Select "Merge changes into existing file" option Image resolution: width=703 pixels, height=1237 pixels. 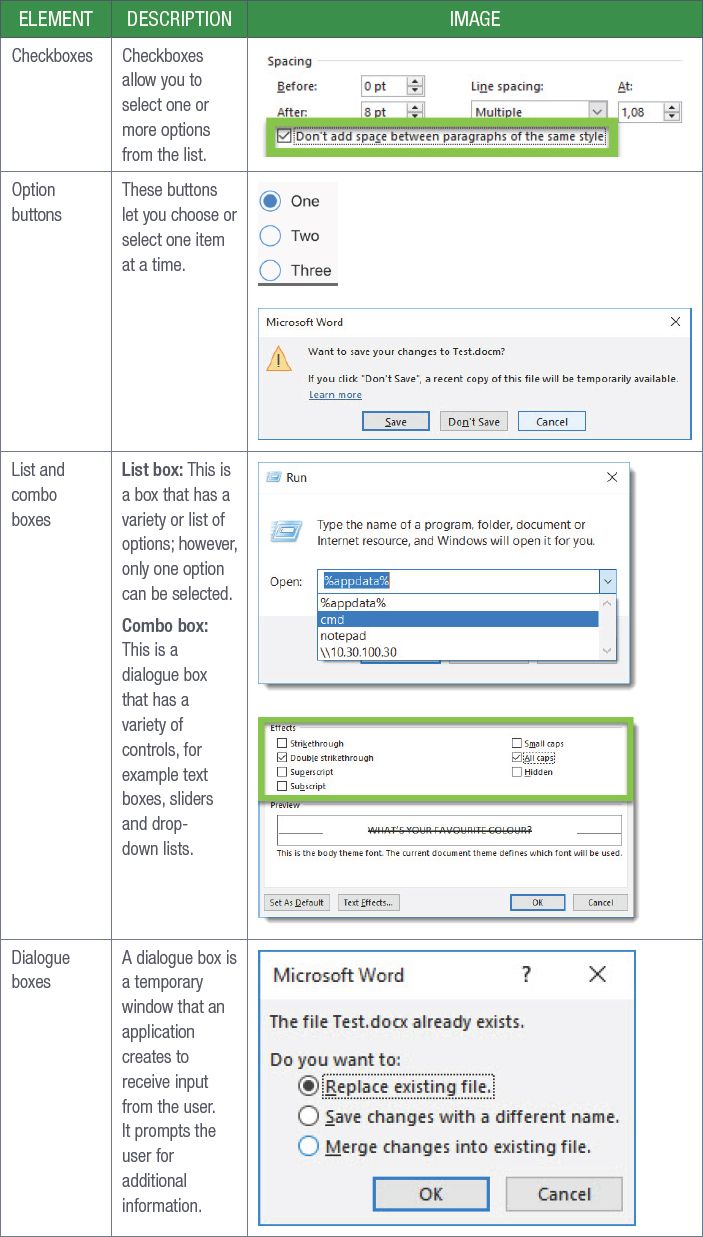point(309,1147)
